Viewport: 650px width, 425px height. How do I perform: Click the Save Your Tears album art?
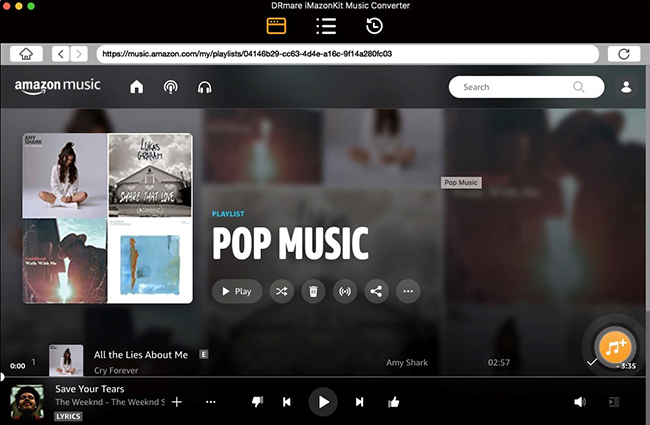click(x=27, y=401)
